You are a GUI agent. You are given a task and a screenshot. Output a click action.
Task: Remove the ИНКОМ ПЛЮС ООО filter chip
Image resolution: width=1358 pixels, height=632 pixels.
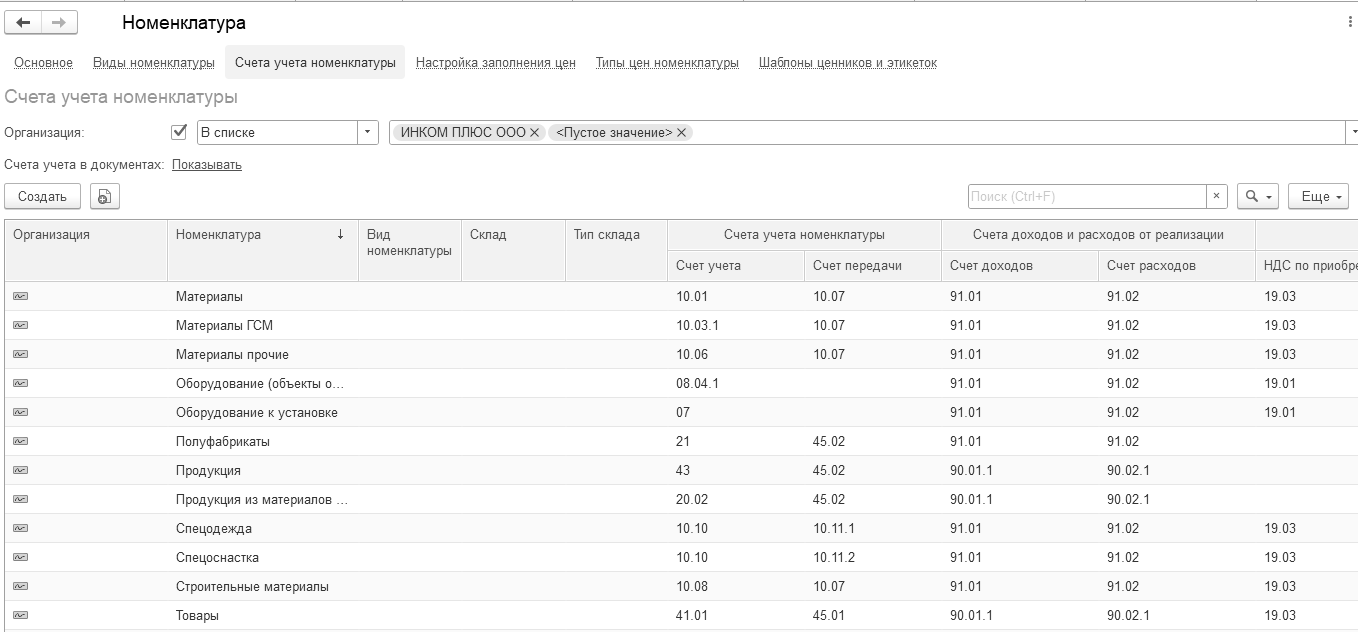pyautogui.click(x=535, y=132)
